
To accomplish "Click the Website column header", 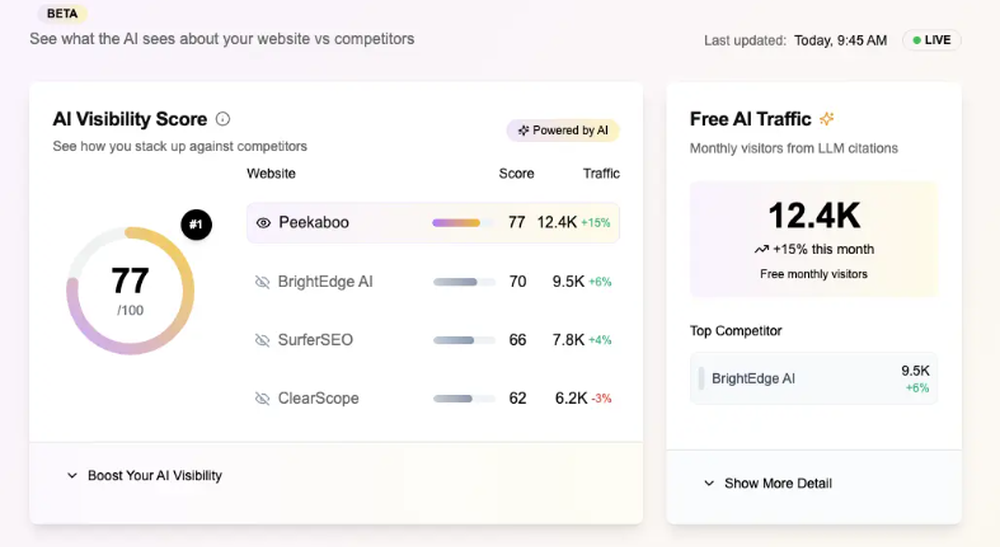I will tap(271, 173).
